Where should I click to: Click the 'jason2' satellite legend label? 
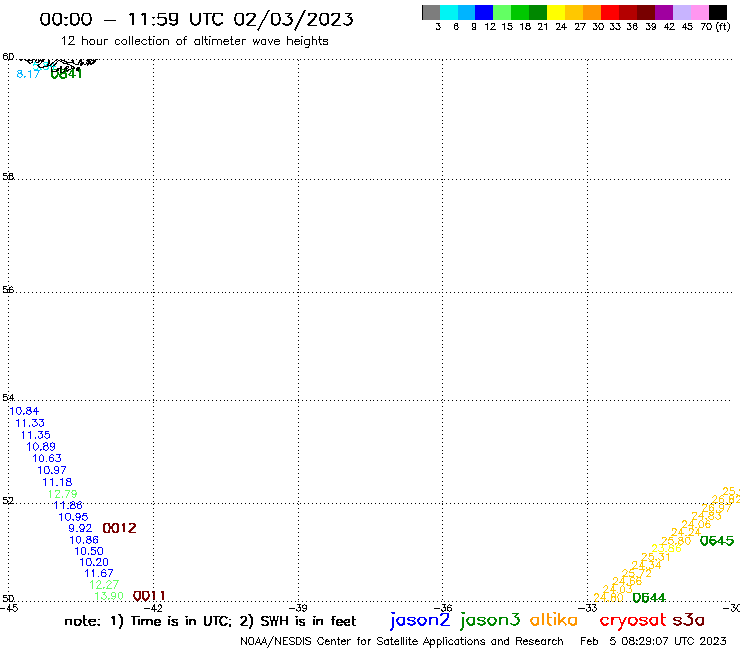(x=420, y=620)
